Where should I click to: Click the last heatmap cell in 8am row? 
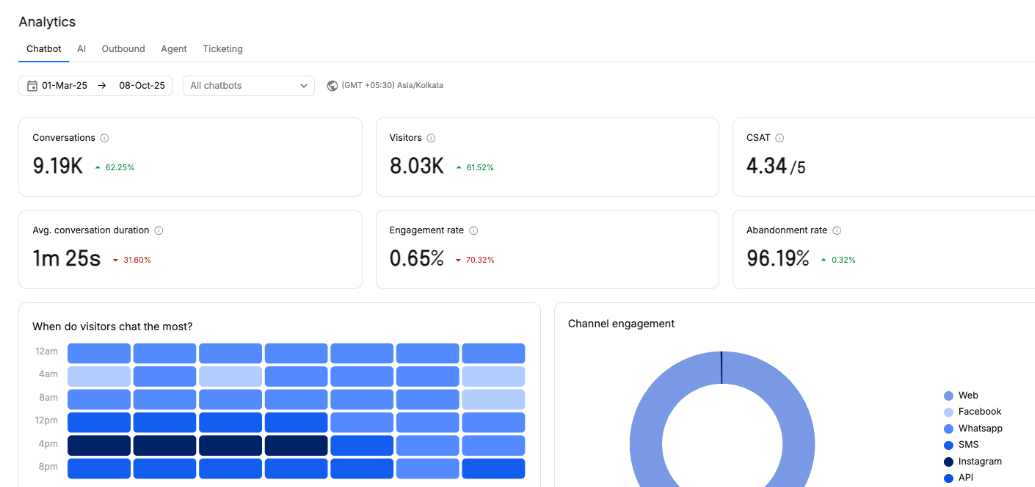click(x=493, y=399)
